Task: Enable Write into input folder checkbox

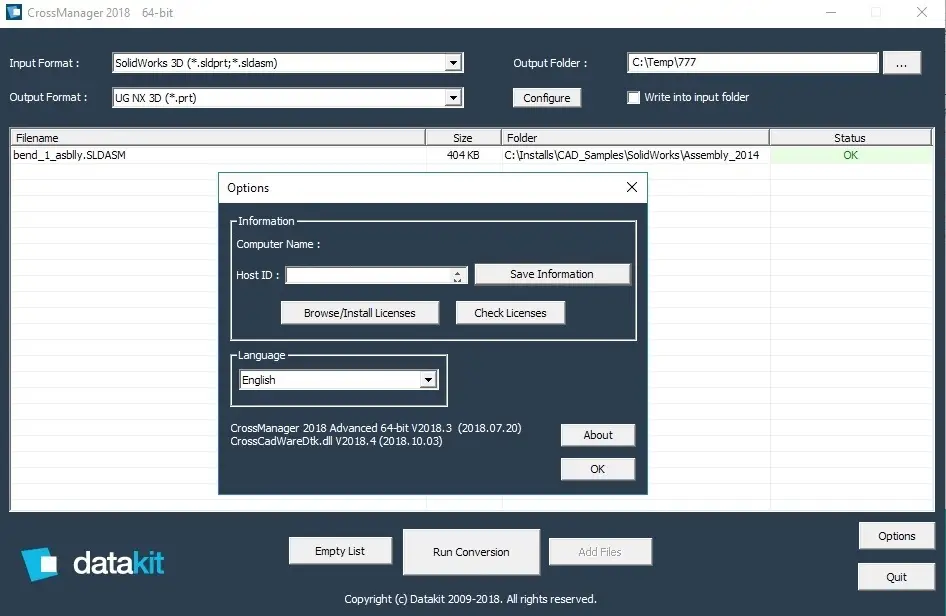Action: tap(633, 98)
